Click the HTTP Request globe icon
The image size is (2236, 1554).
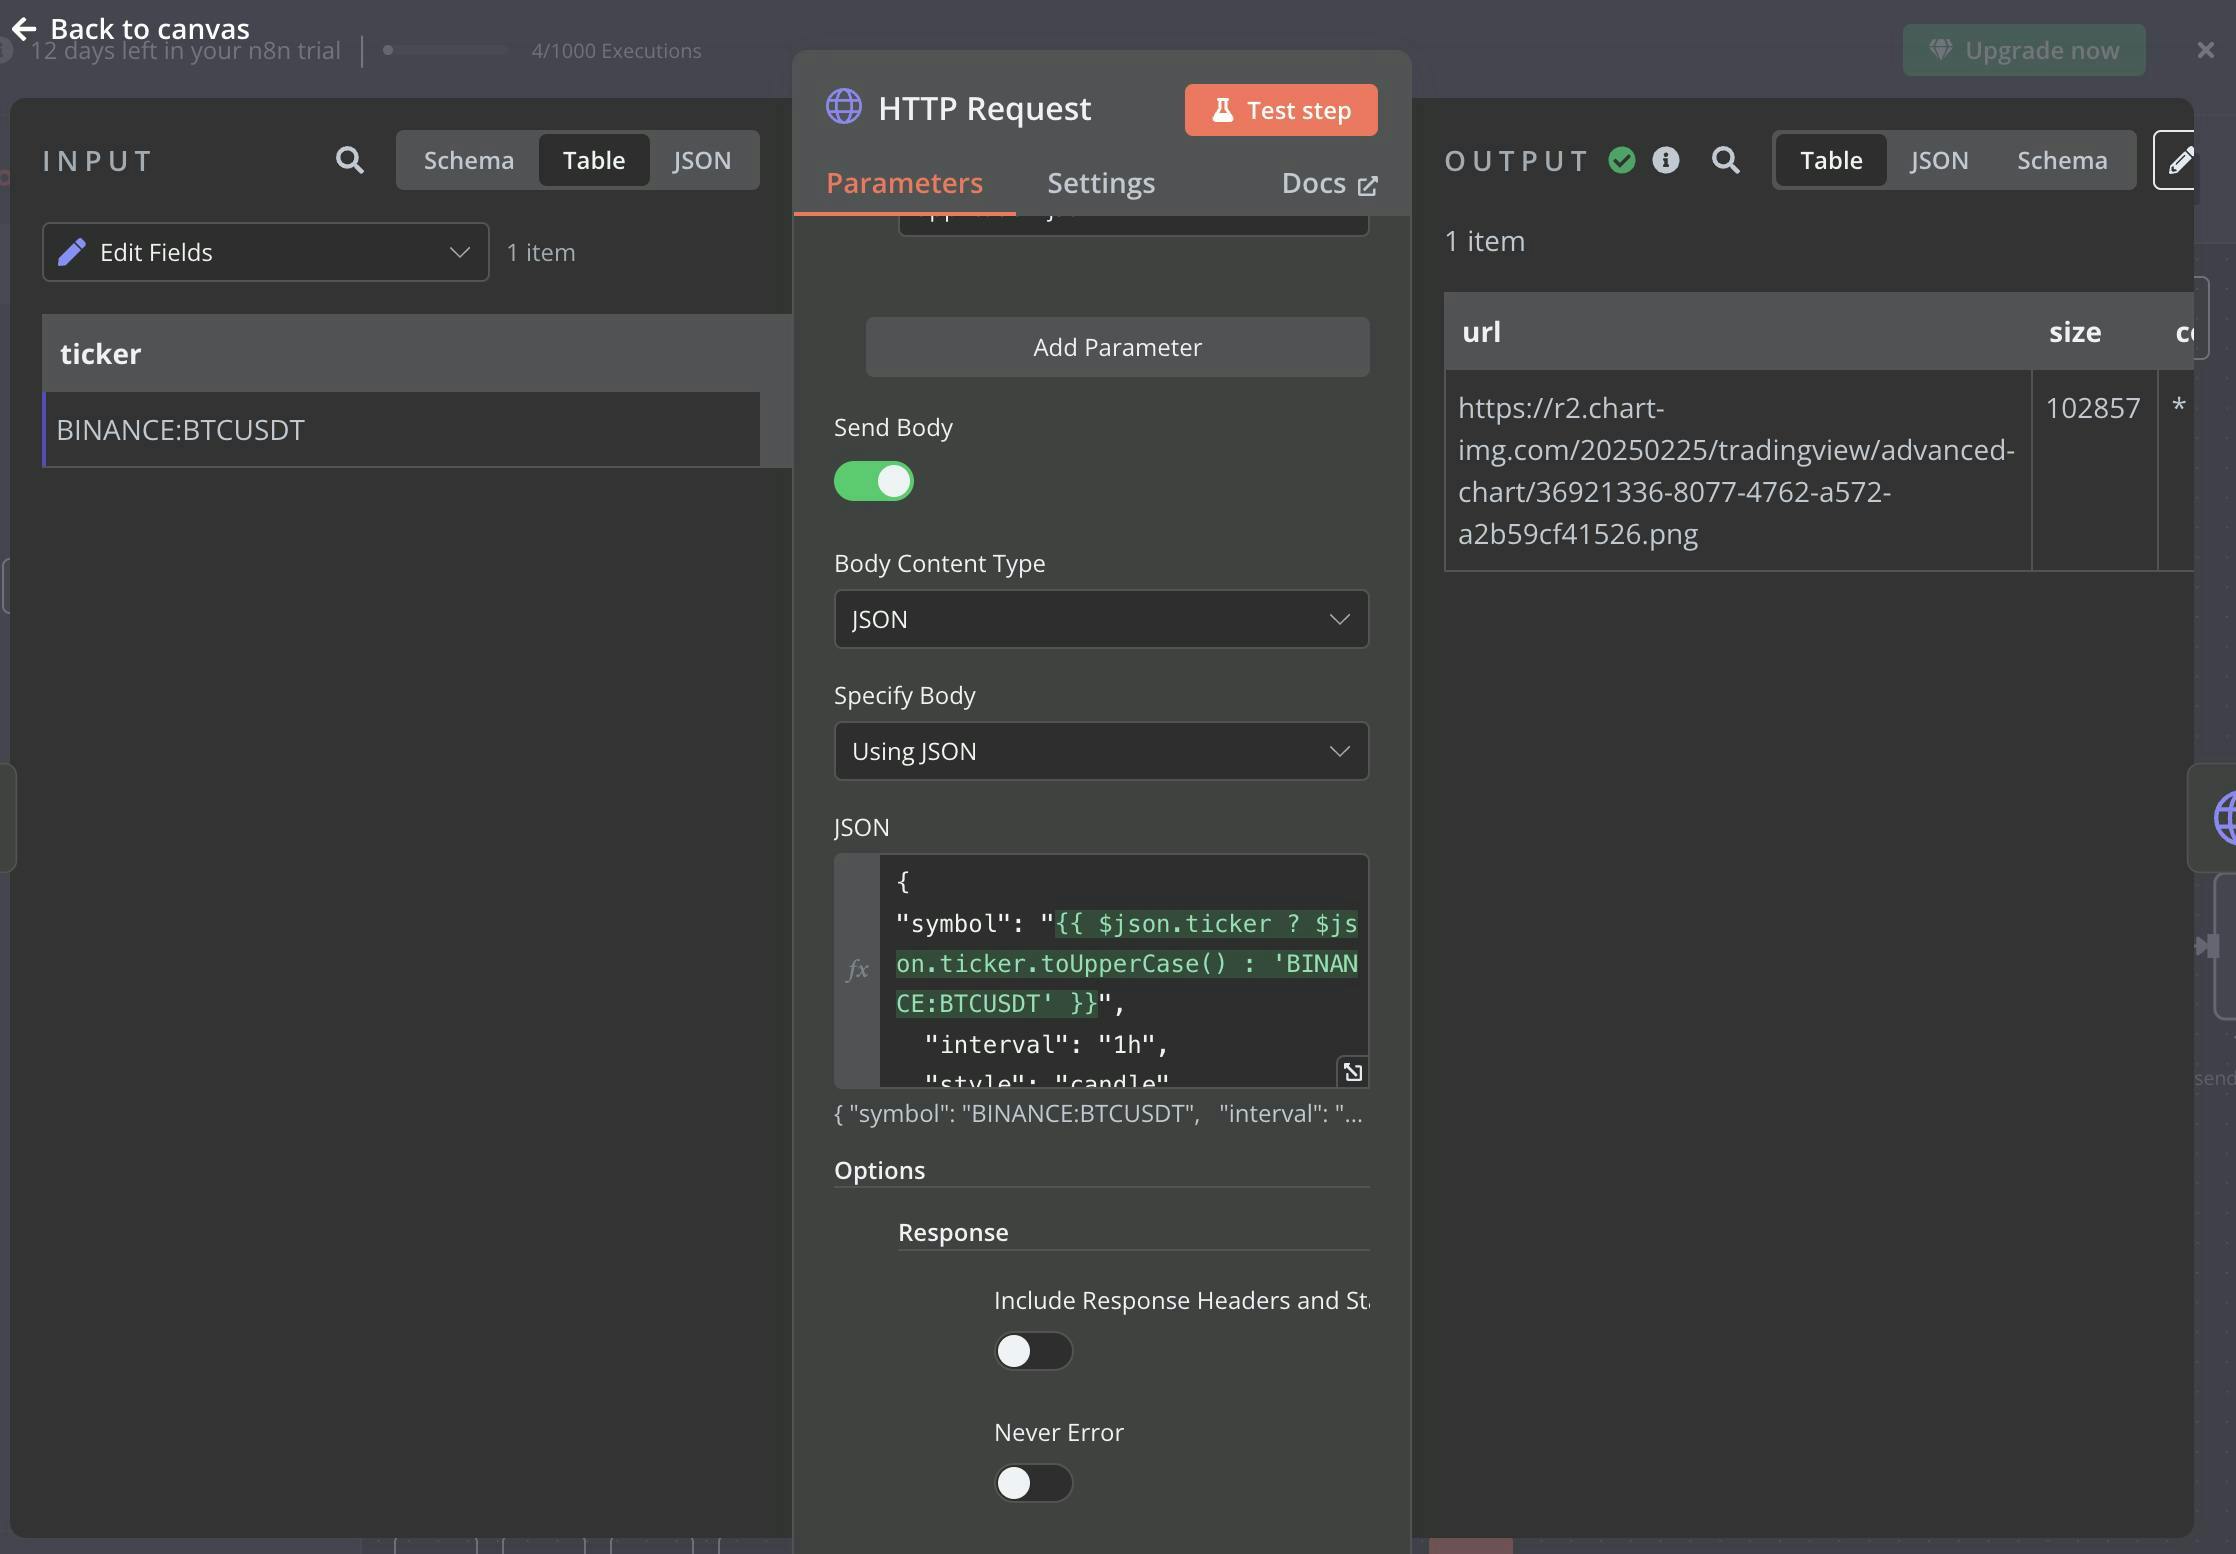(x=843, y=107)
